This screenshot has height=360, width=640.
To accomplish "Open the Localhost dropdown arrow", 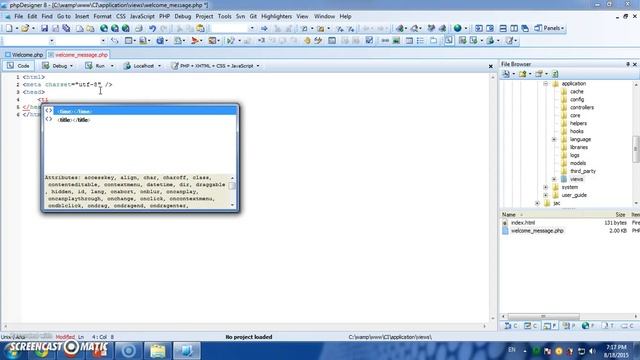I will click(159, 66).
